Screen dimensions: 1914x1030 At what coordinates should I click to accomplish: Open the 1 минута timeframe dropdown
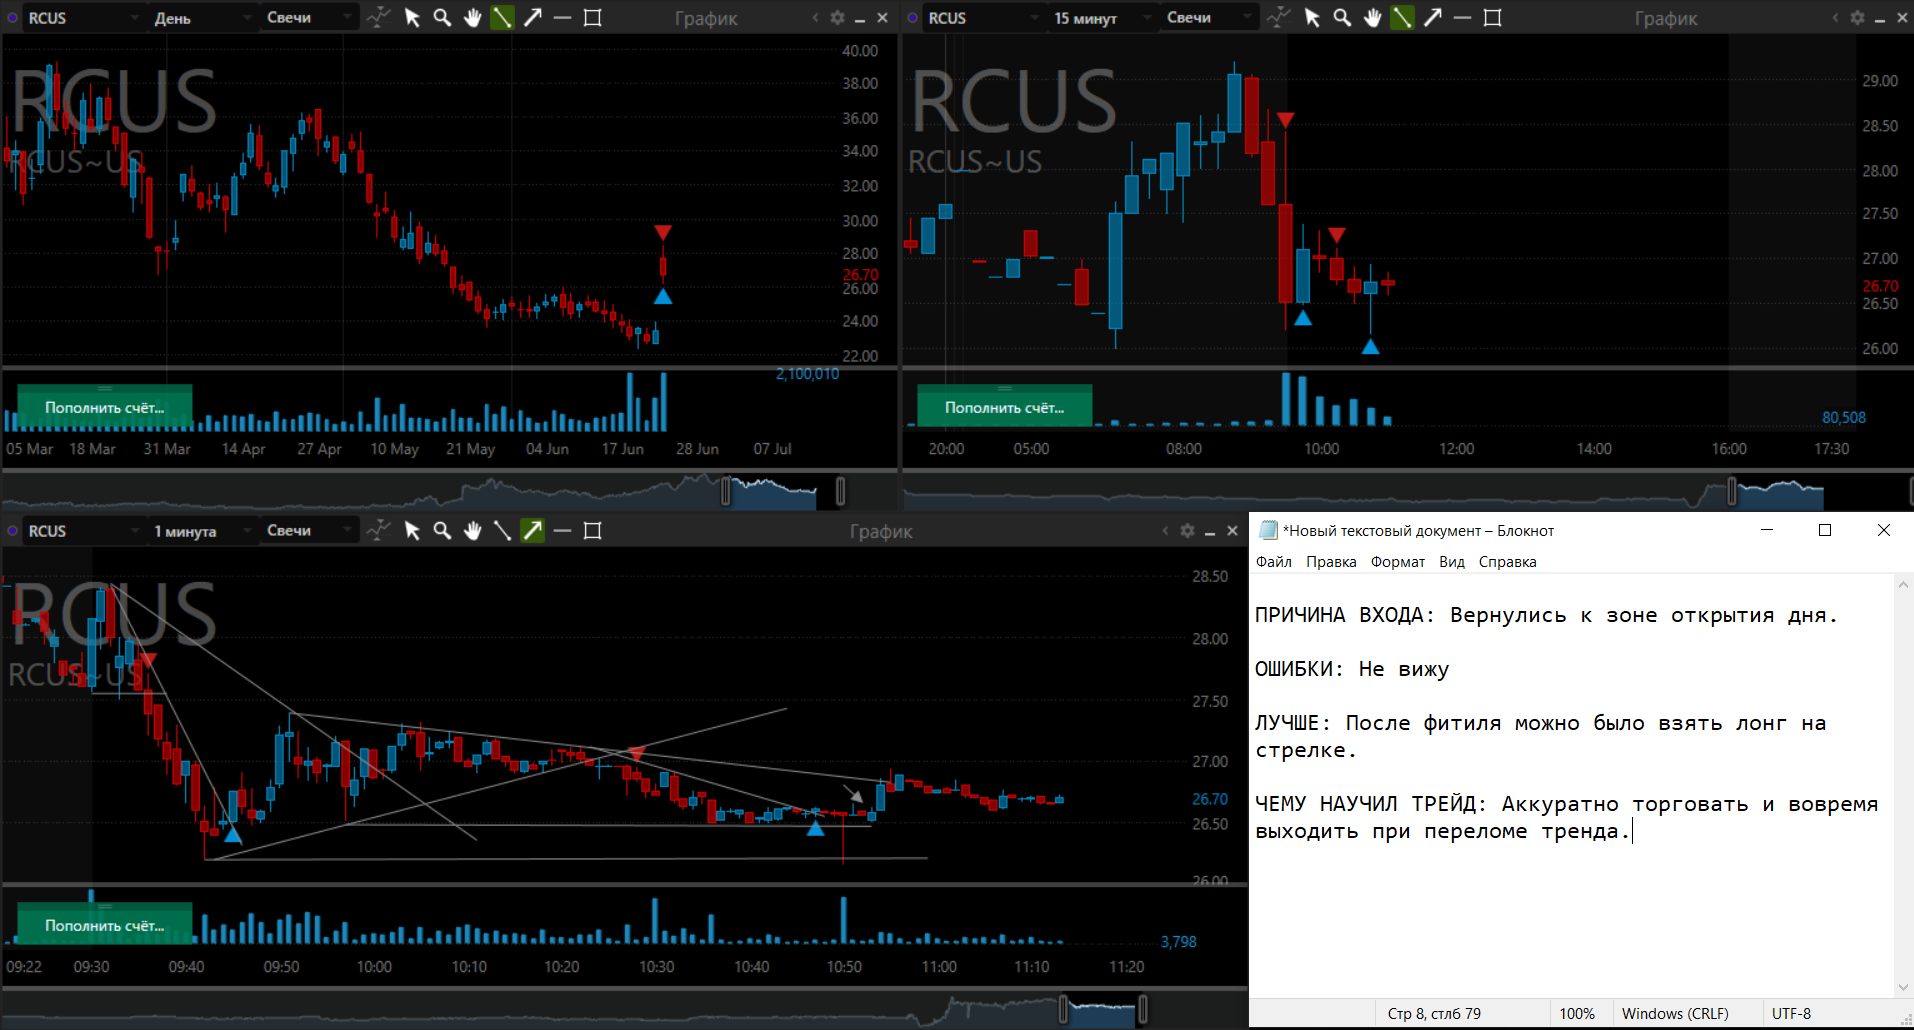point(202,531)
